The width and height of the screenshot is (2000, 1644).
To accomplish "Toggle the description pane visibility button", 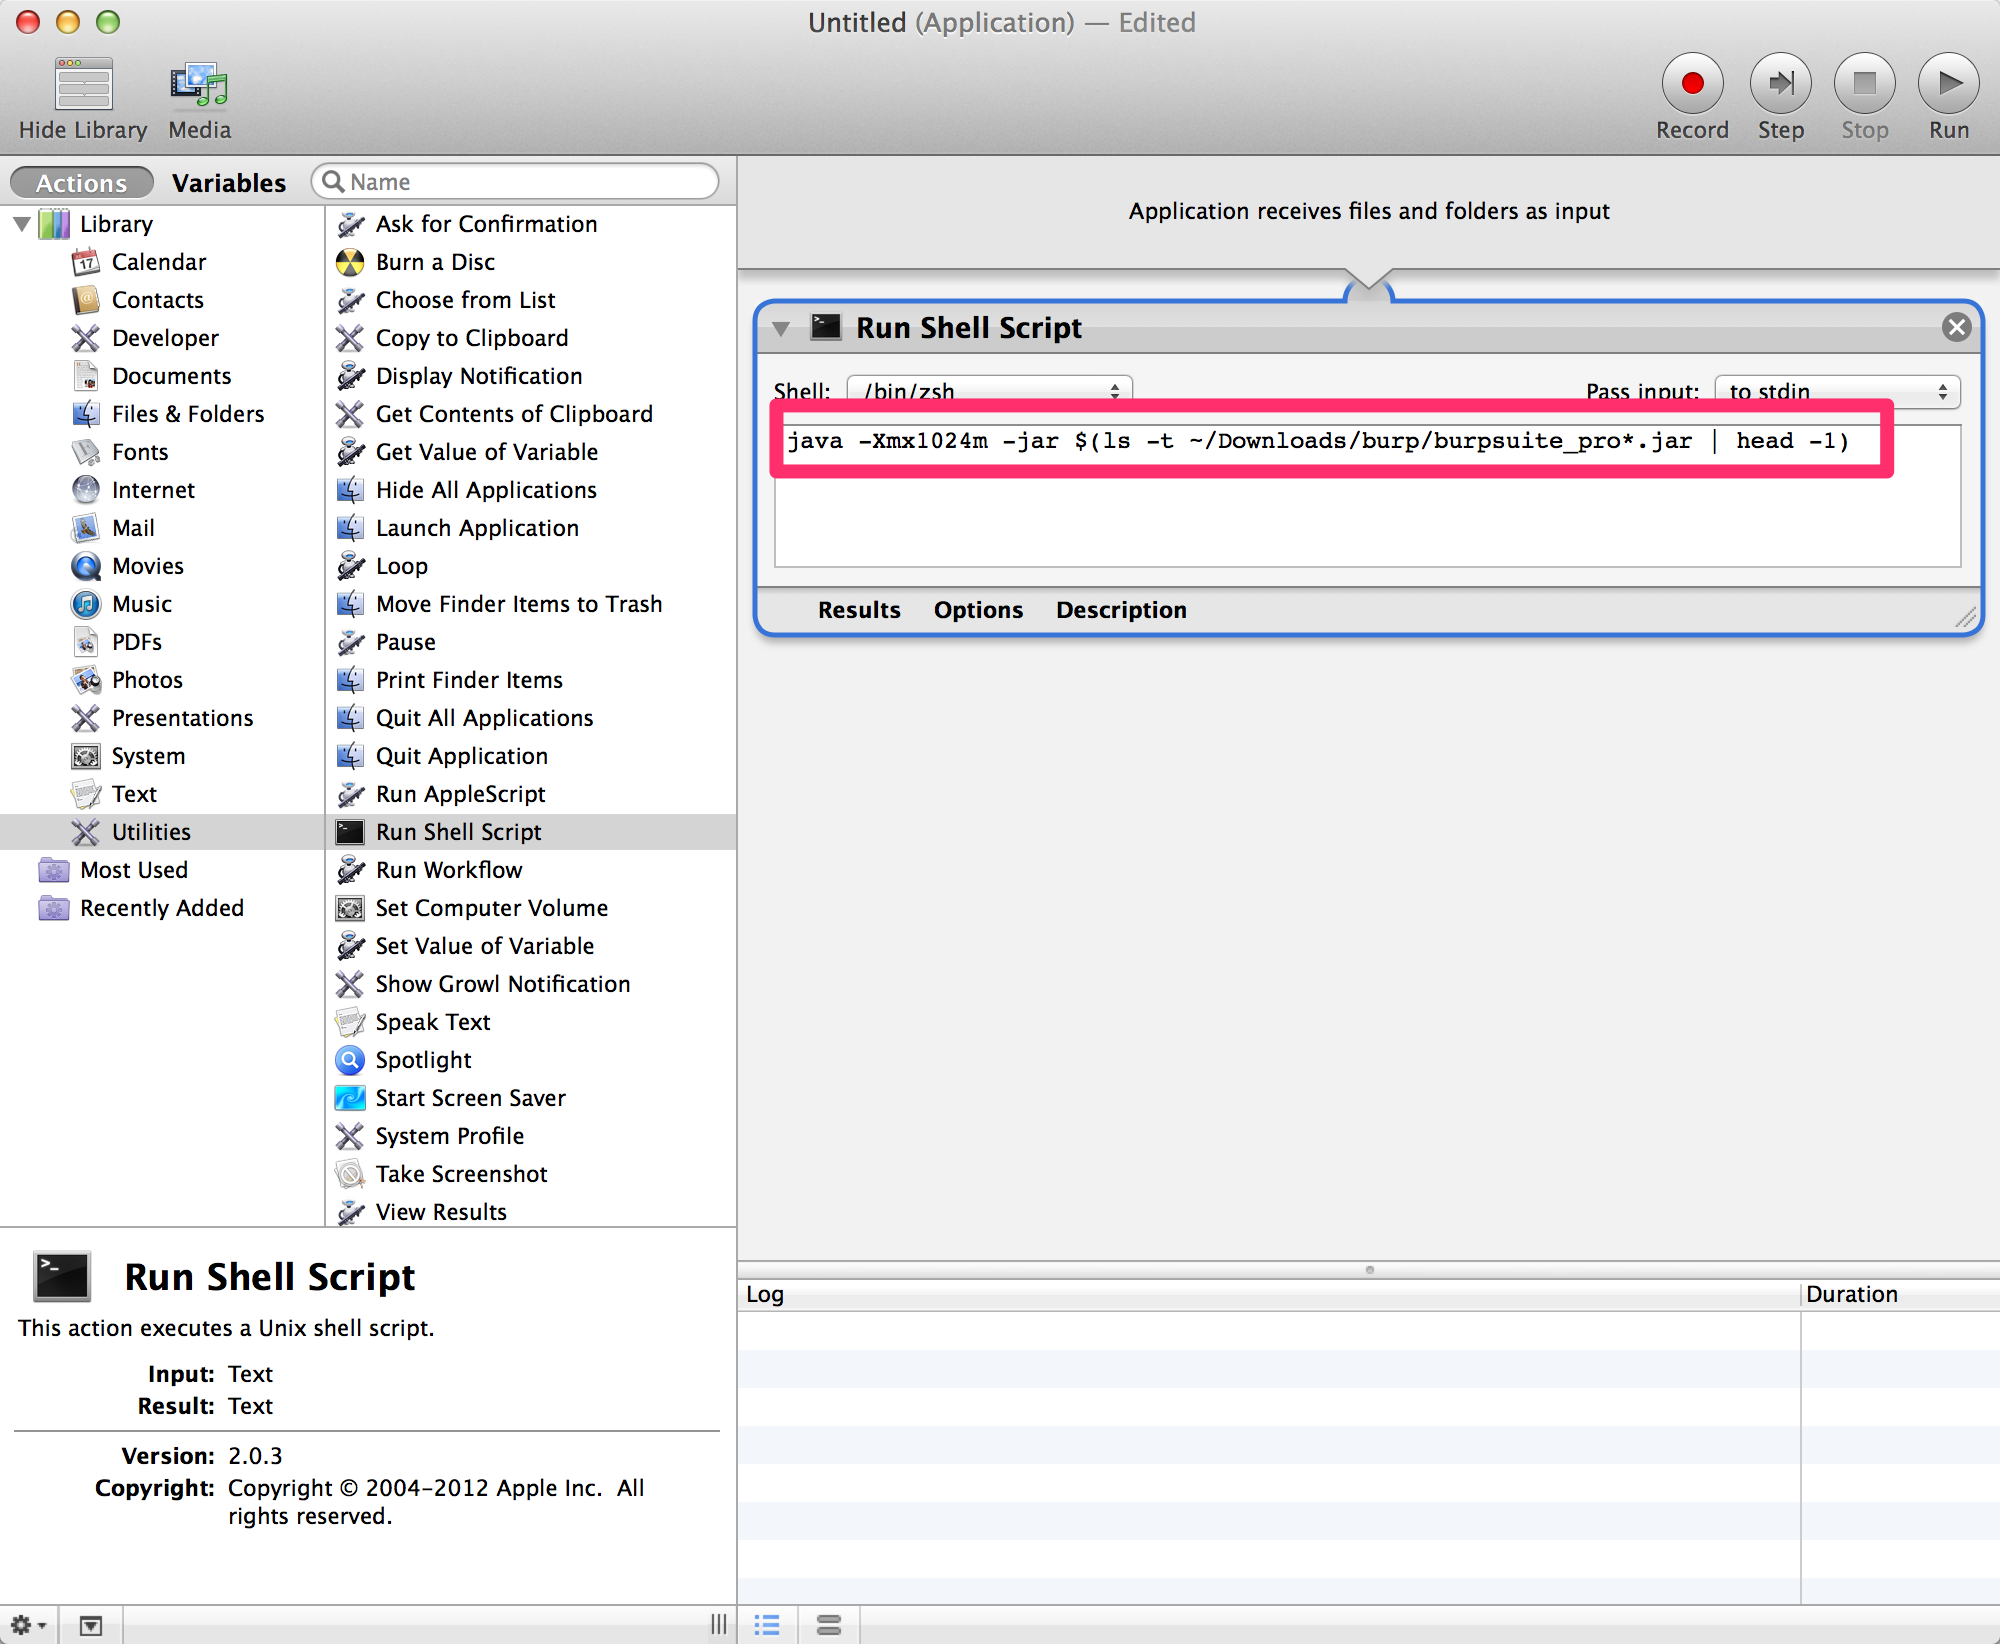I will (x=91, y=1625).
